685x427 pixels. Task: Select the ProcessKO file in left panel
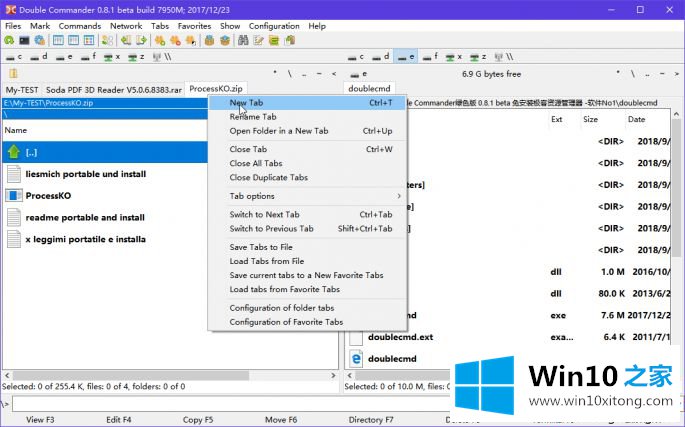coord(48,195)
